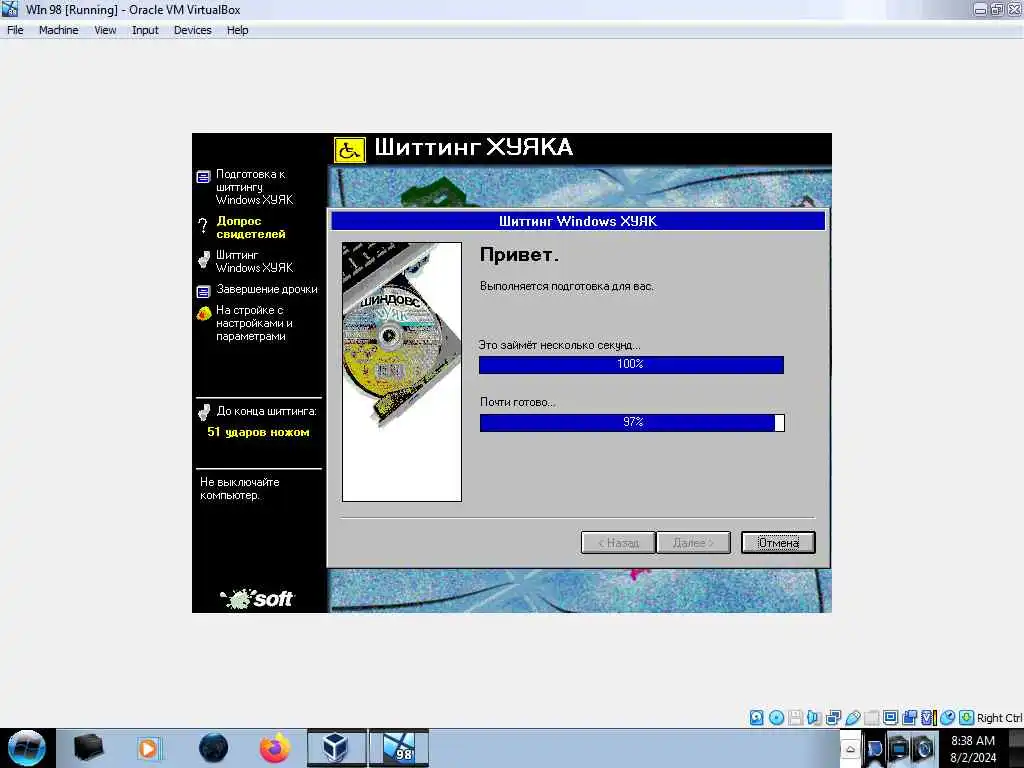The width and height of the screenshot is (1024, 768).
Task: Click the monitor icon in system tray
Action: pyautogui.click(x=899, y=749)
